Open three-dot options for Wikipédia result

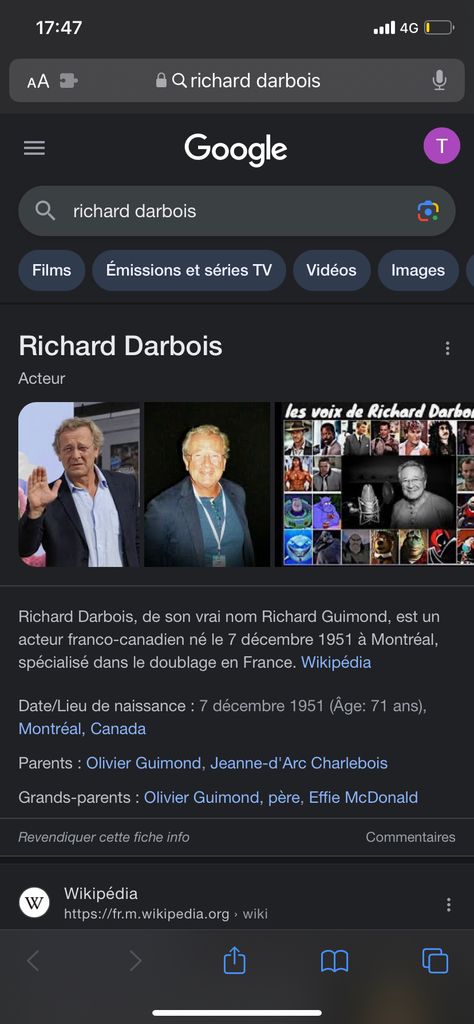click(x=449, y=904)
